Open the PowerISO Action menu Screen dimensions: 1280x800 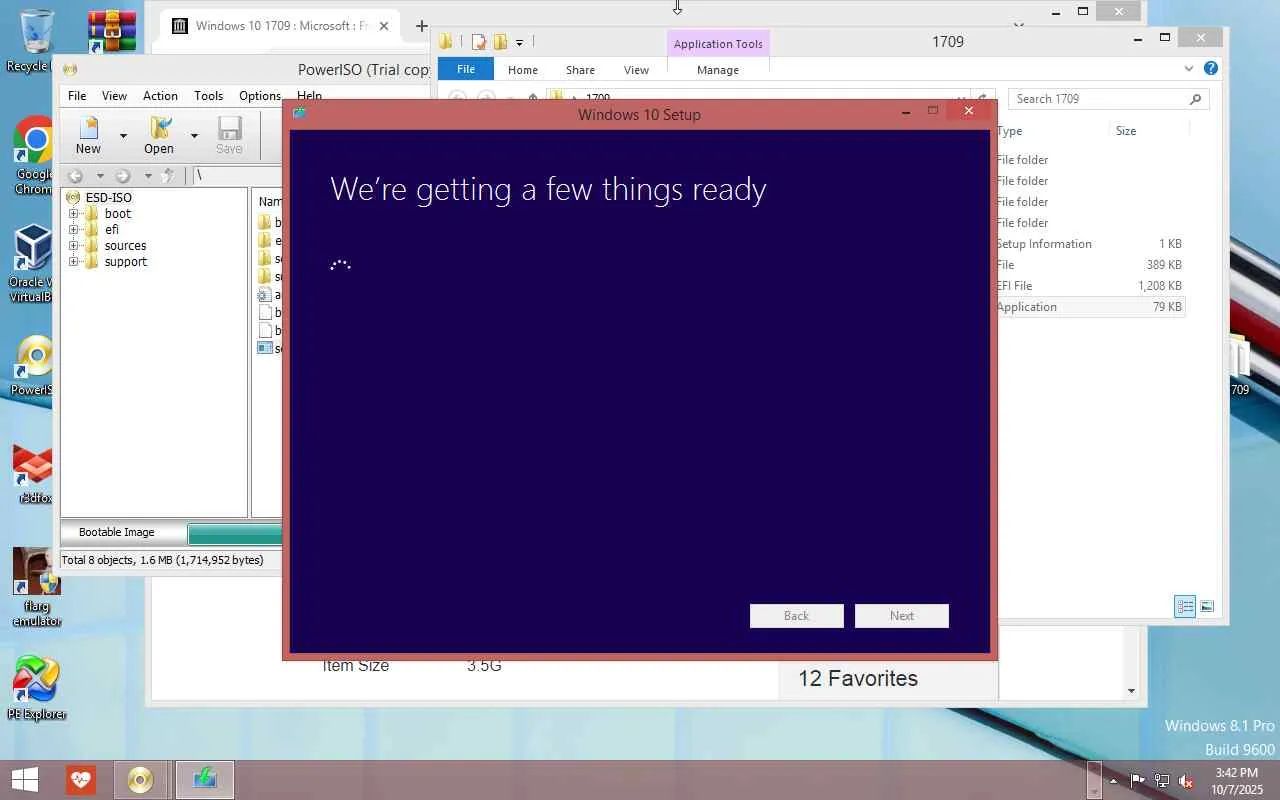(160, 96)
